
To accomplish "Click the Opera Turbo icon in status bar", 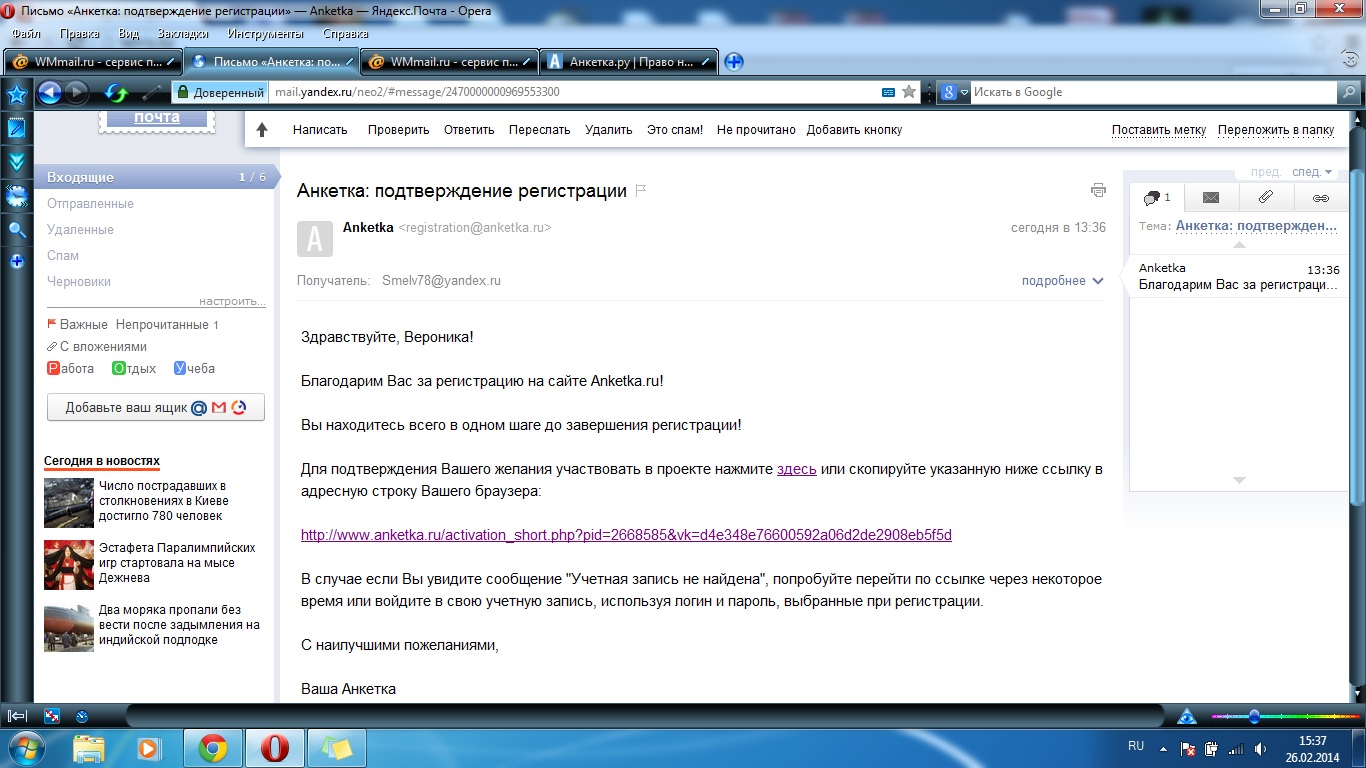I will pos(82,715).
